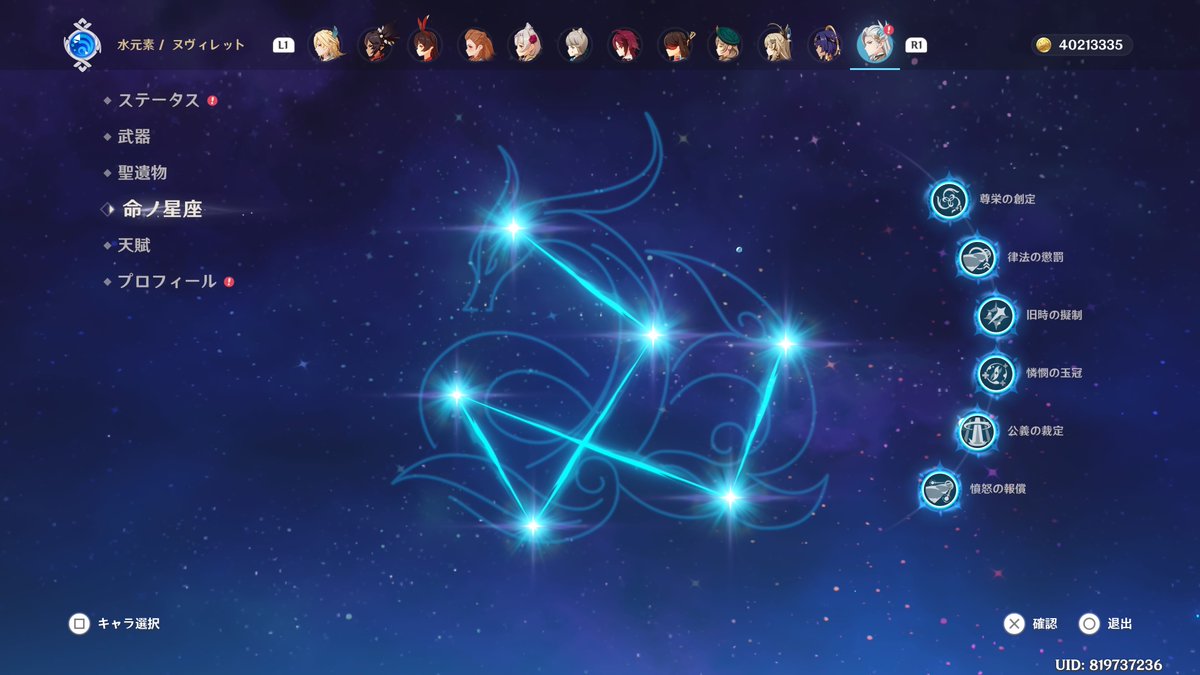Image resolution: width=1200 pixels, height=675 pixels.
Task: Click the 律法の懲罰 label
Action: coord(1036,257)
